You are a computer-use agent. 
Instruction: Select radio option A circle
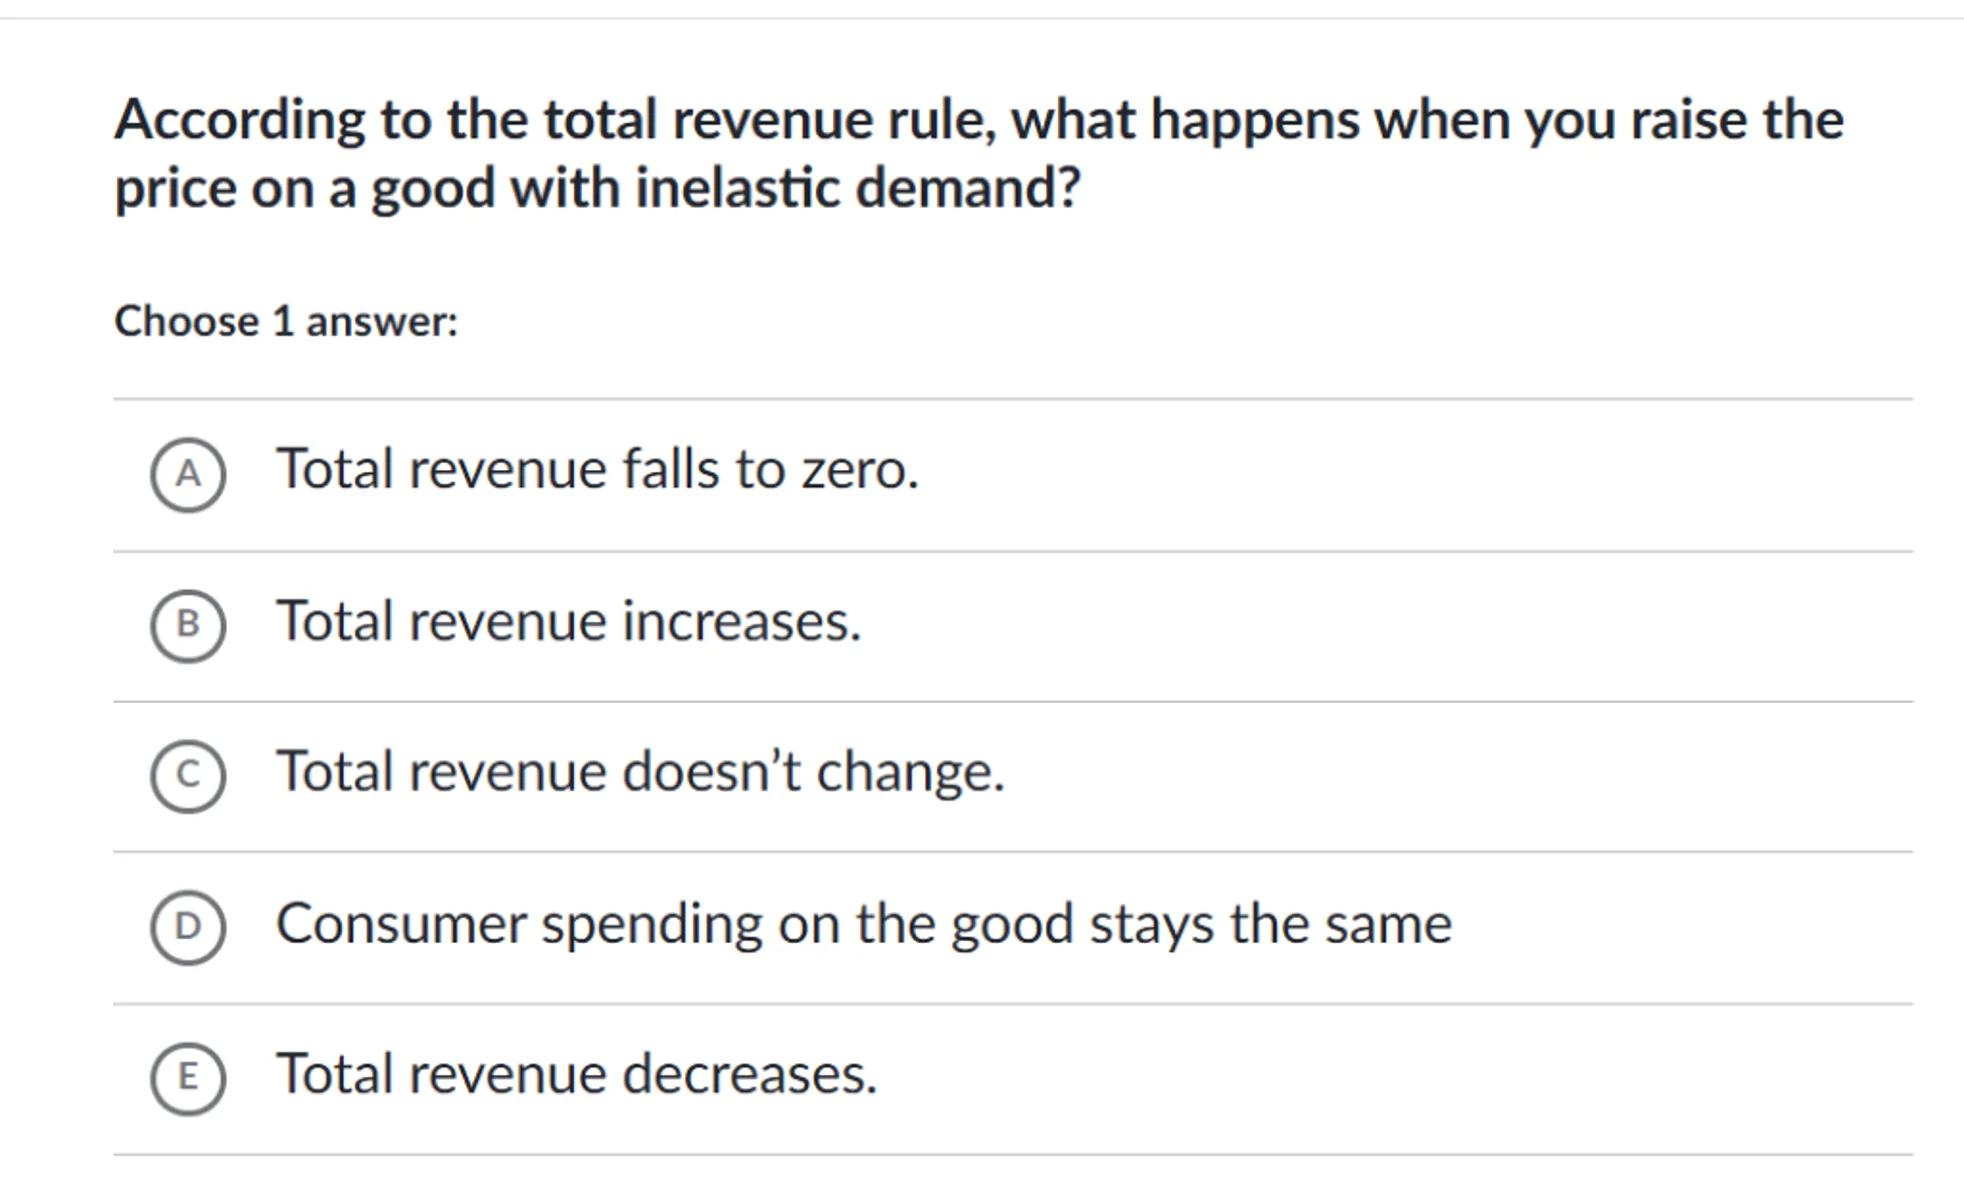click(x=188, y=474)
